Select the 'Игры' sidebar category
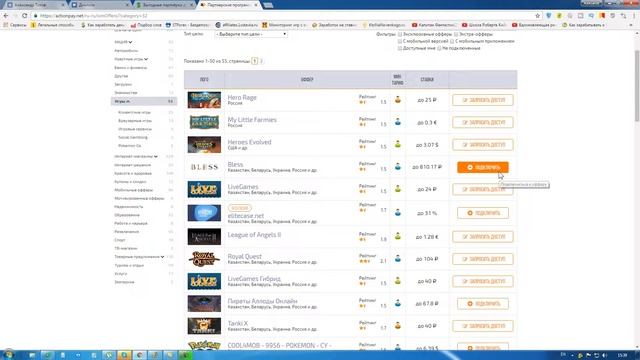The image size is (640, 360). click(x=144, y=101)
